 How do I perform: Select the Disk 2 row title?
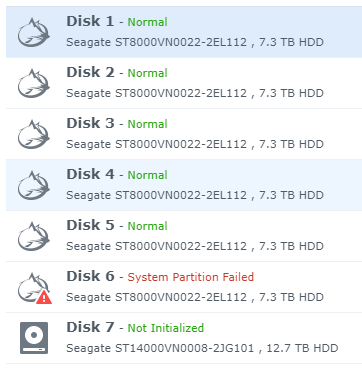(x=90, y=72)
